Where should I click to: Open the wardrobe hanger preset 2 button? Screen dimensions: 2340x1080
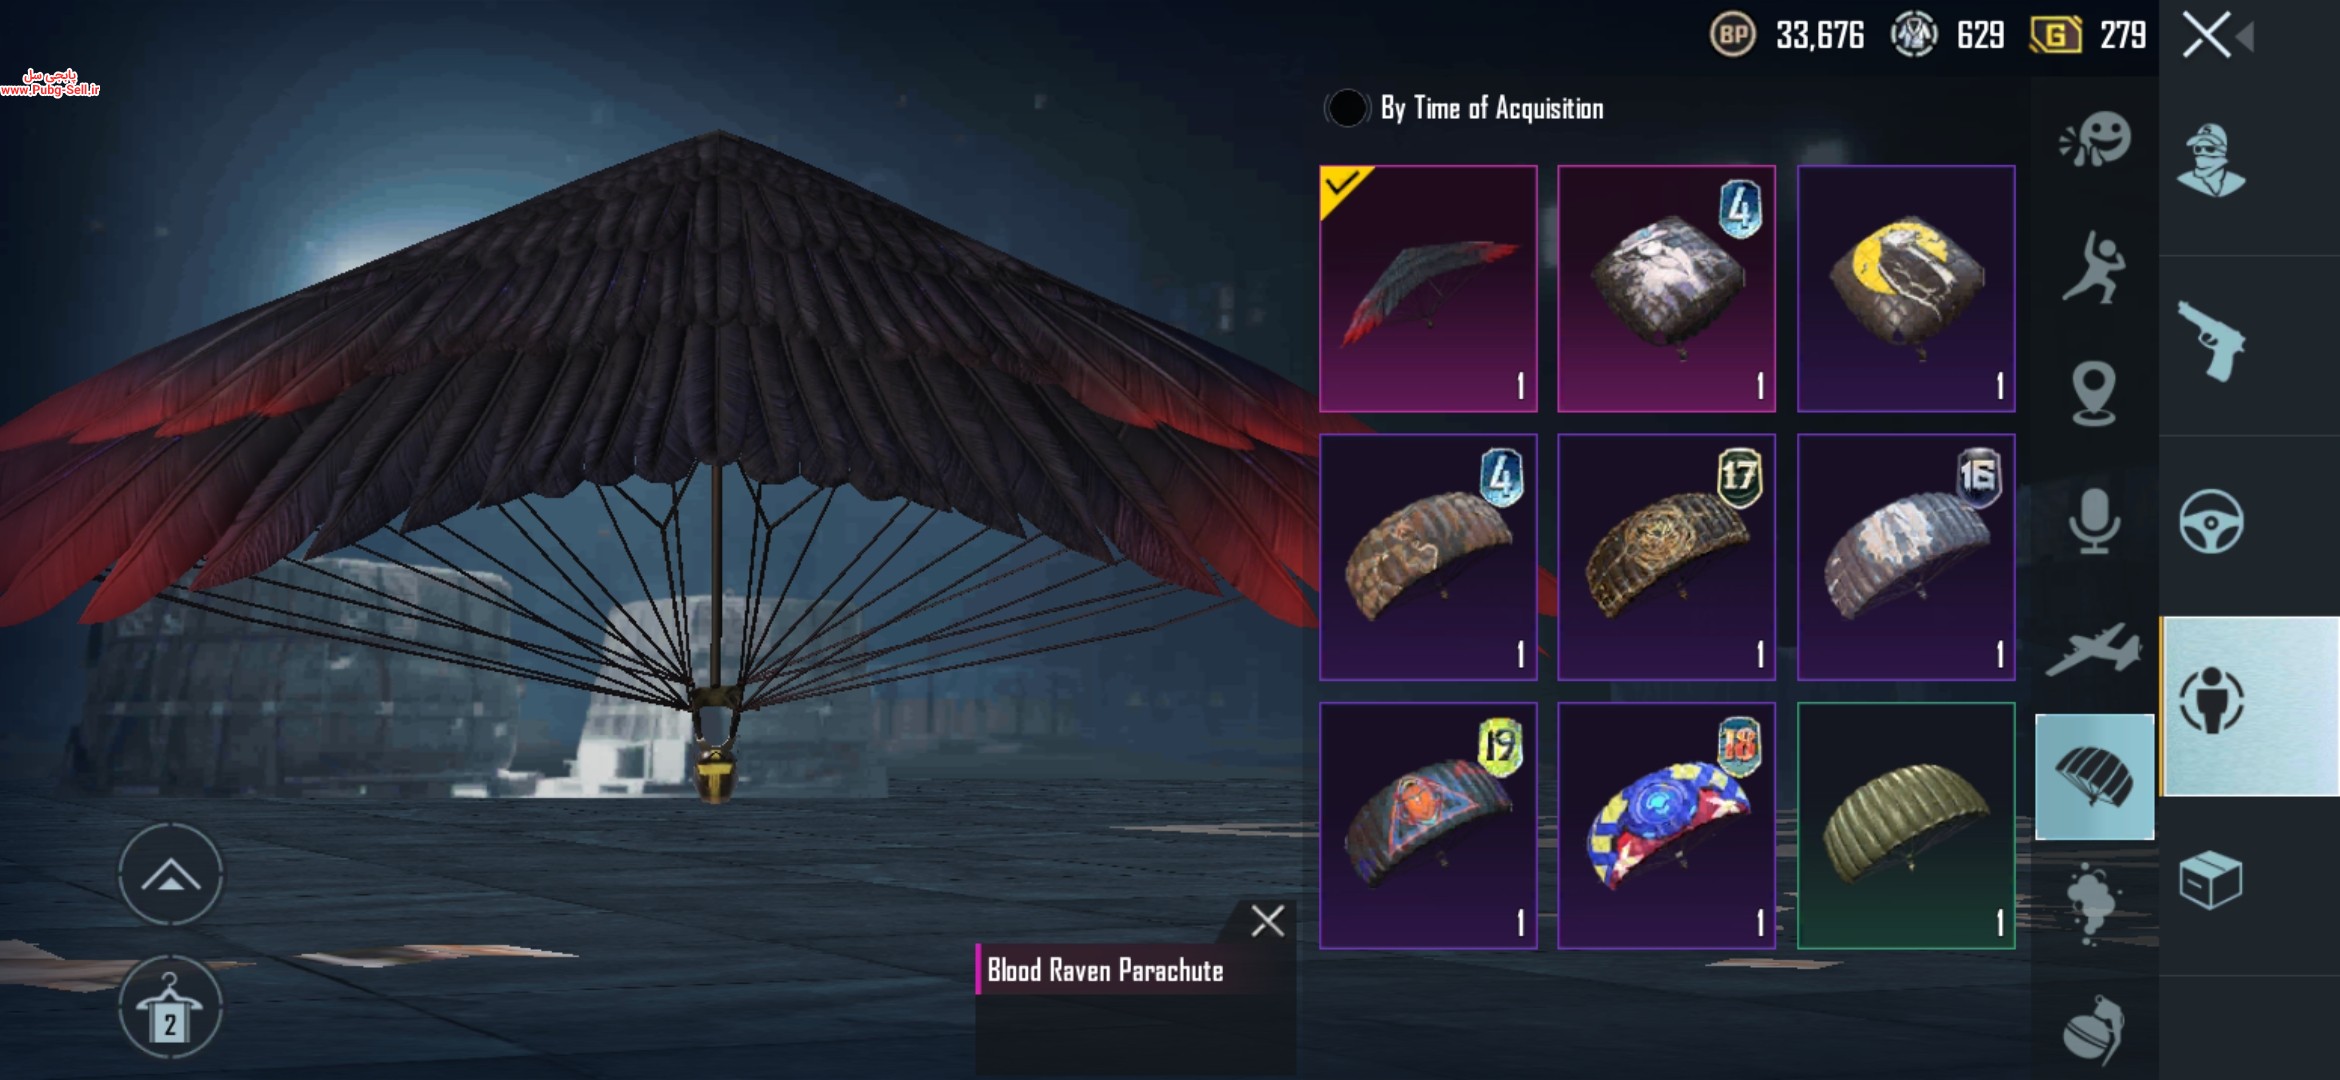click(x=171, y=1008)
